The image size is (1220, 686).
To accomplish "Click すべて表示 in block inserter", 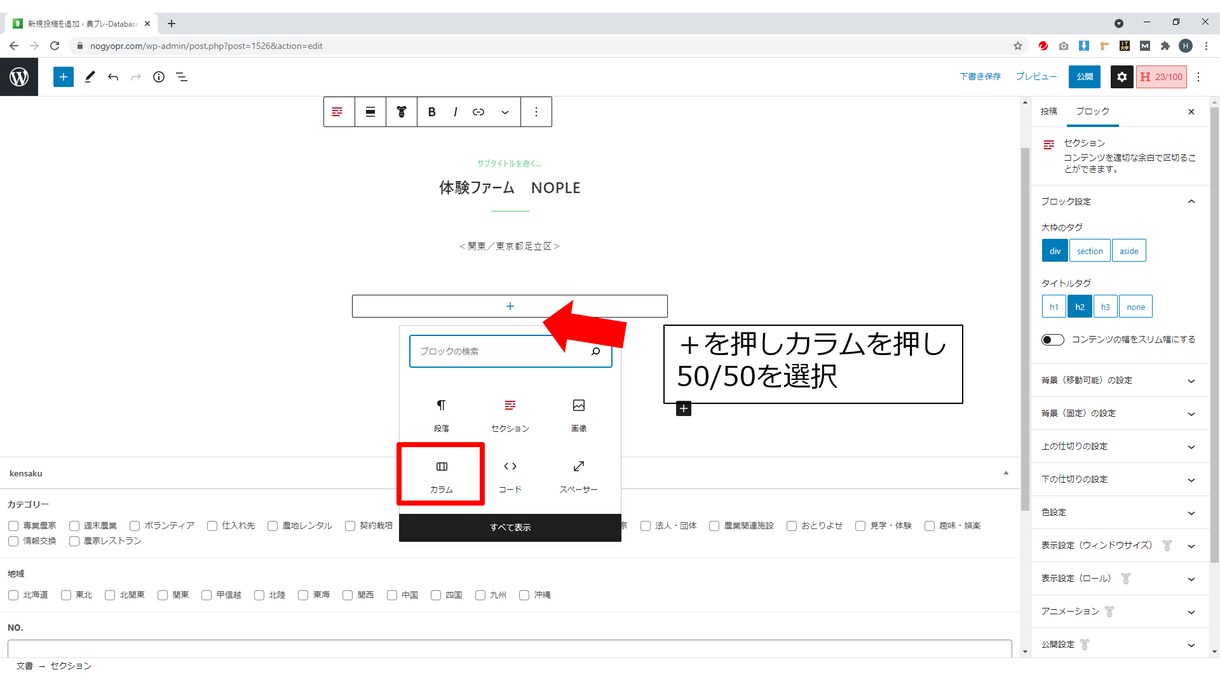I will (510, 527).
